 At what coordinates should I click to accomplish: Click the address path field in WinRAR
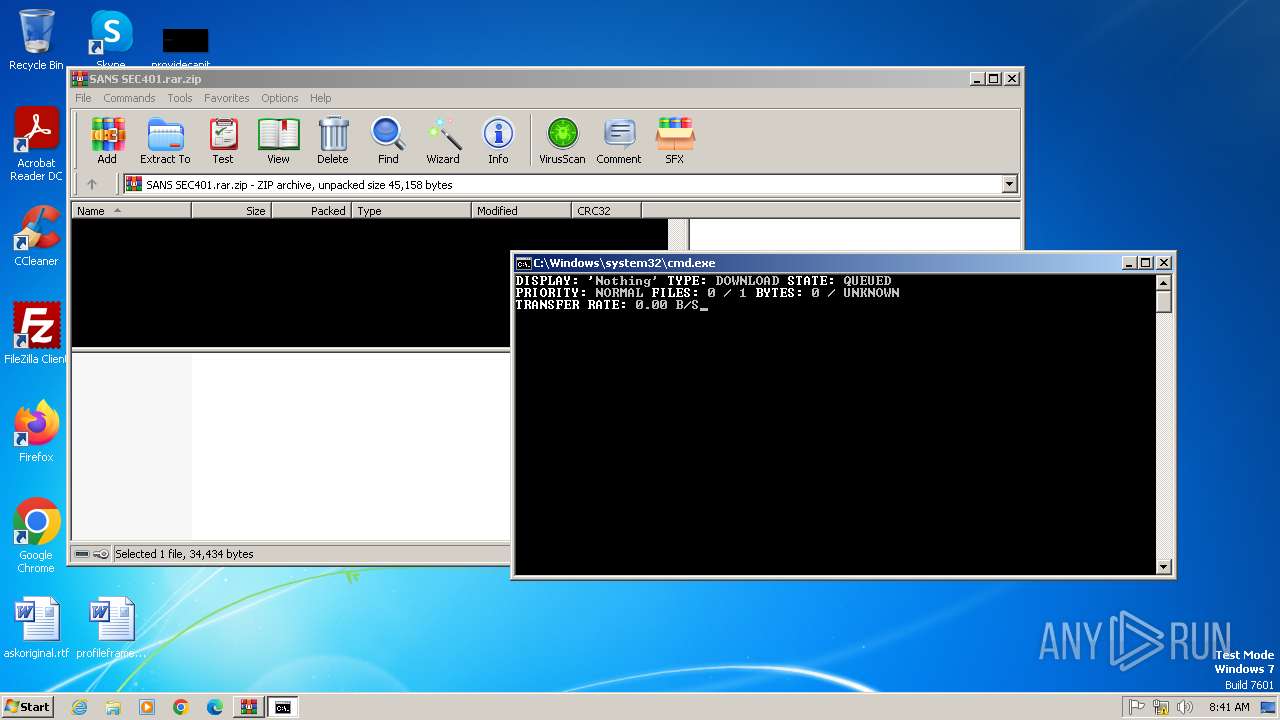coord(570,184)
